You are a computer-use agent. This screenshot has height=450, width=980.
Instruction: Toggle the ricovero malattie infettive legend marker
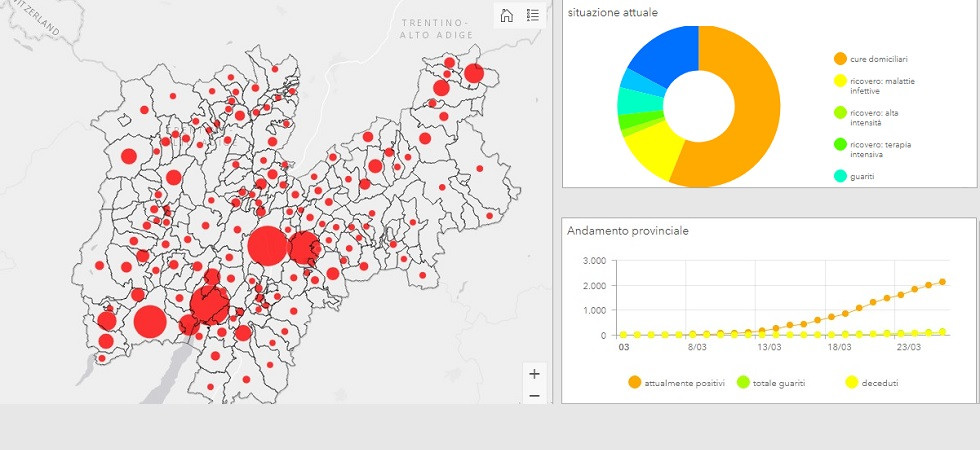[840, 81]
